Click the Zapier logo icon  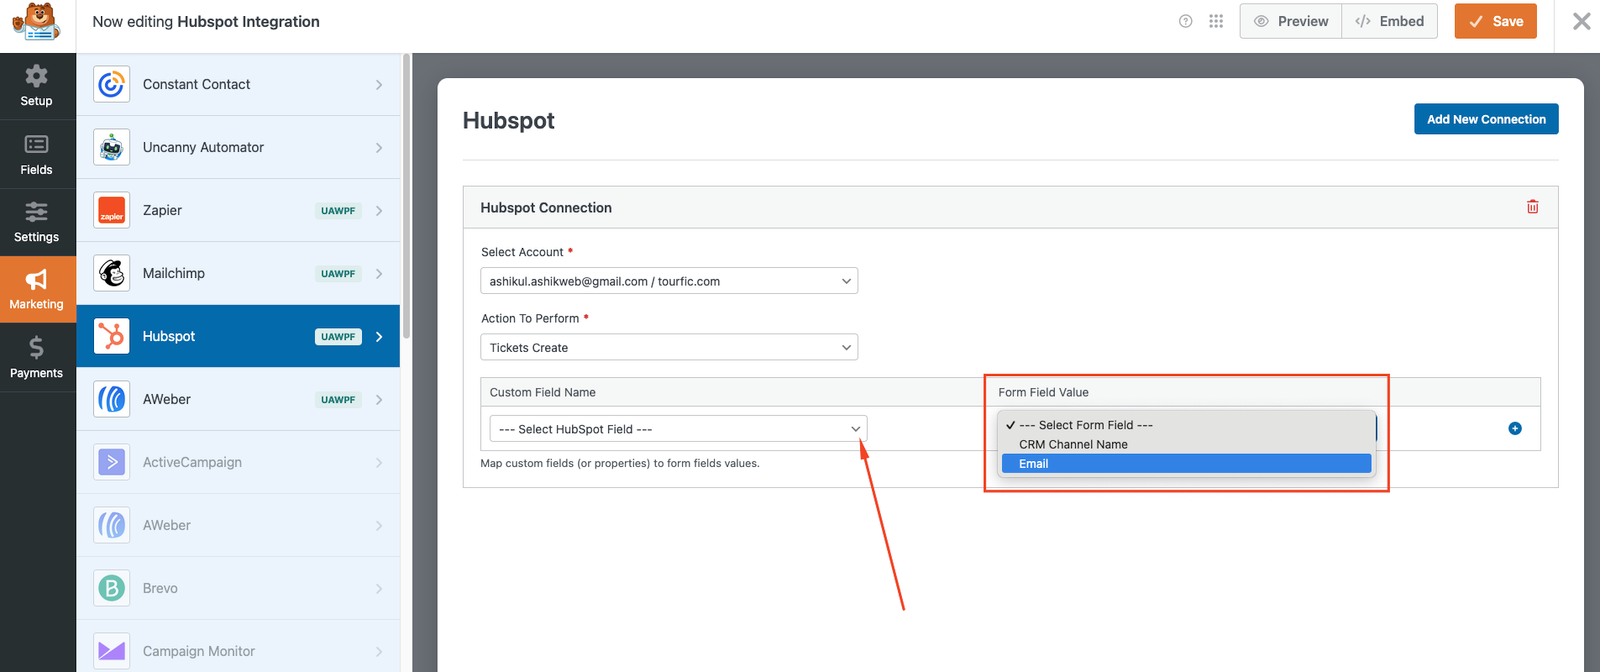point(112,211)
